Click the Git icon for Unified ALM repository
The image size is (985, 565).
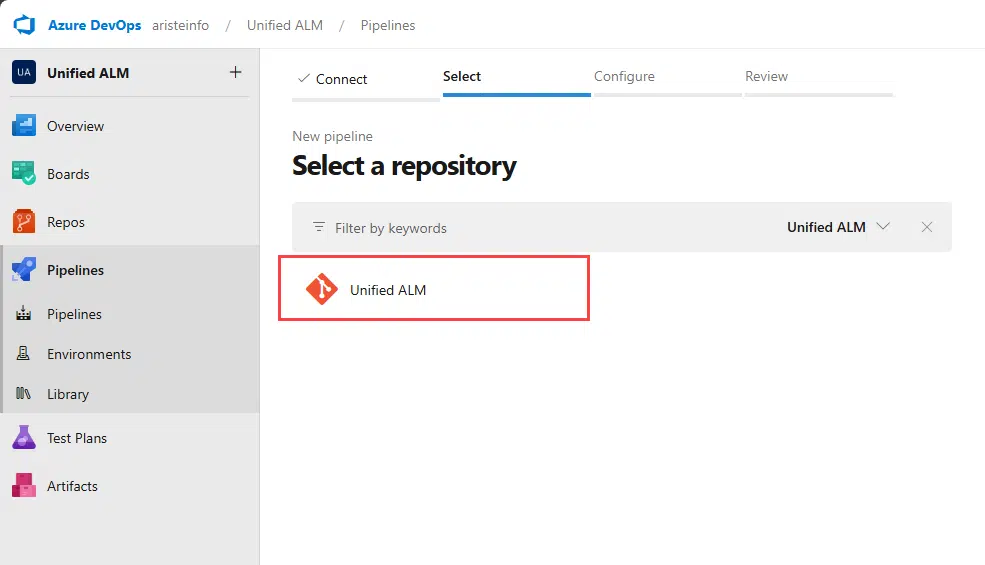pos(321,289)
